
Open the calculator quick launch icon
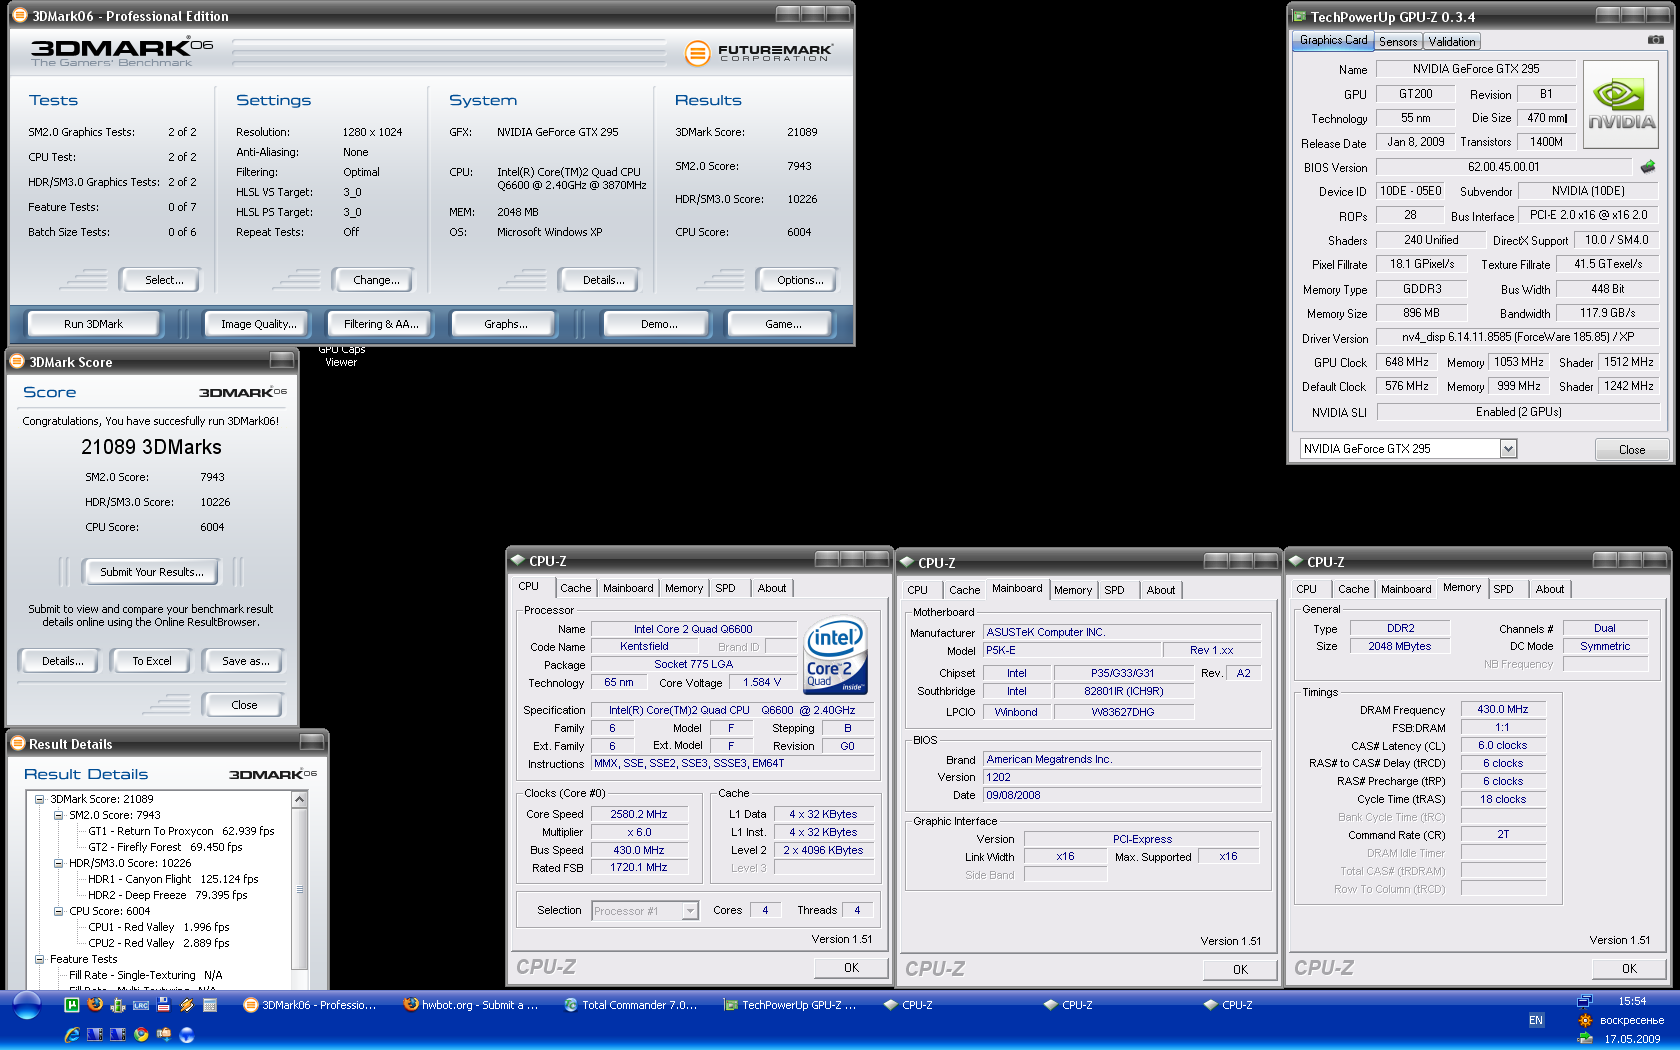[210, 1005]
